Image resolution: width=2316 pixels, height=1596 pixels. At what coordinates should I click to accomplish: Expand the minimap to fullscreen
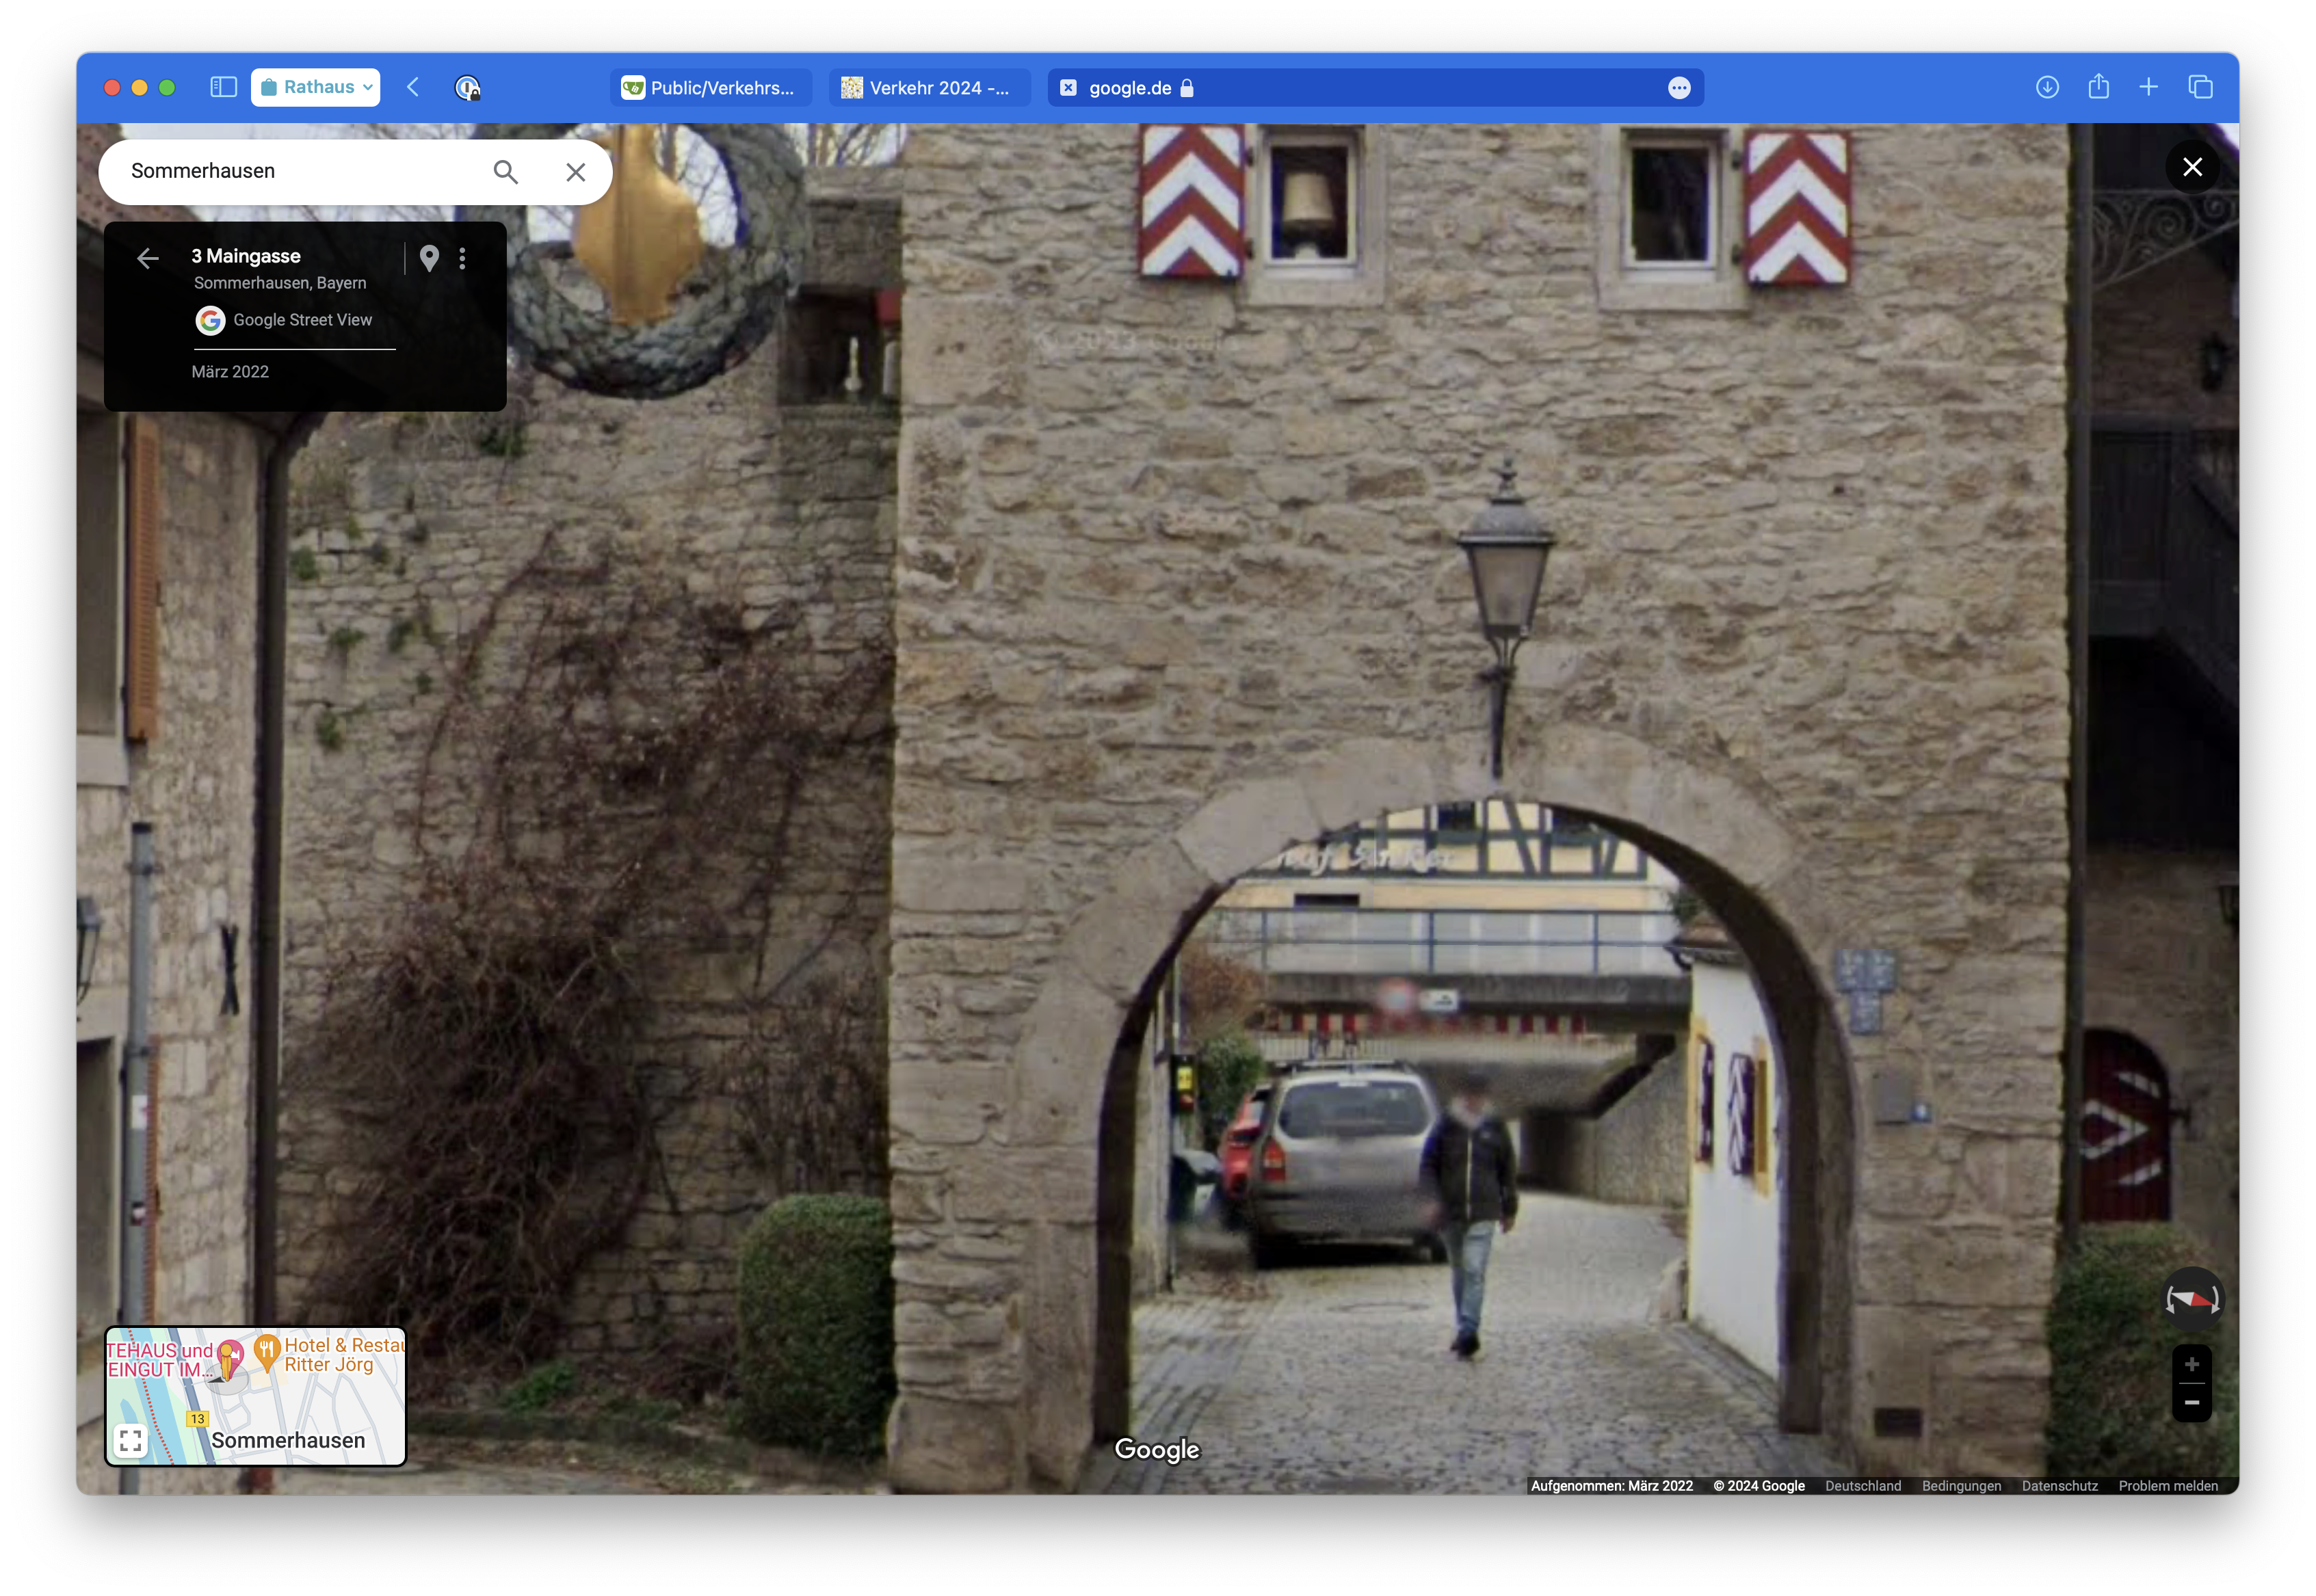(131, 1440)
